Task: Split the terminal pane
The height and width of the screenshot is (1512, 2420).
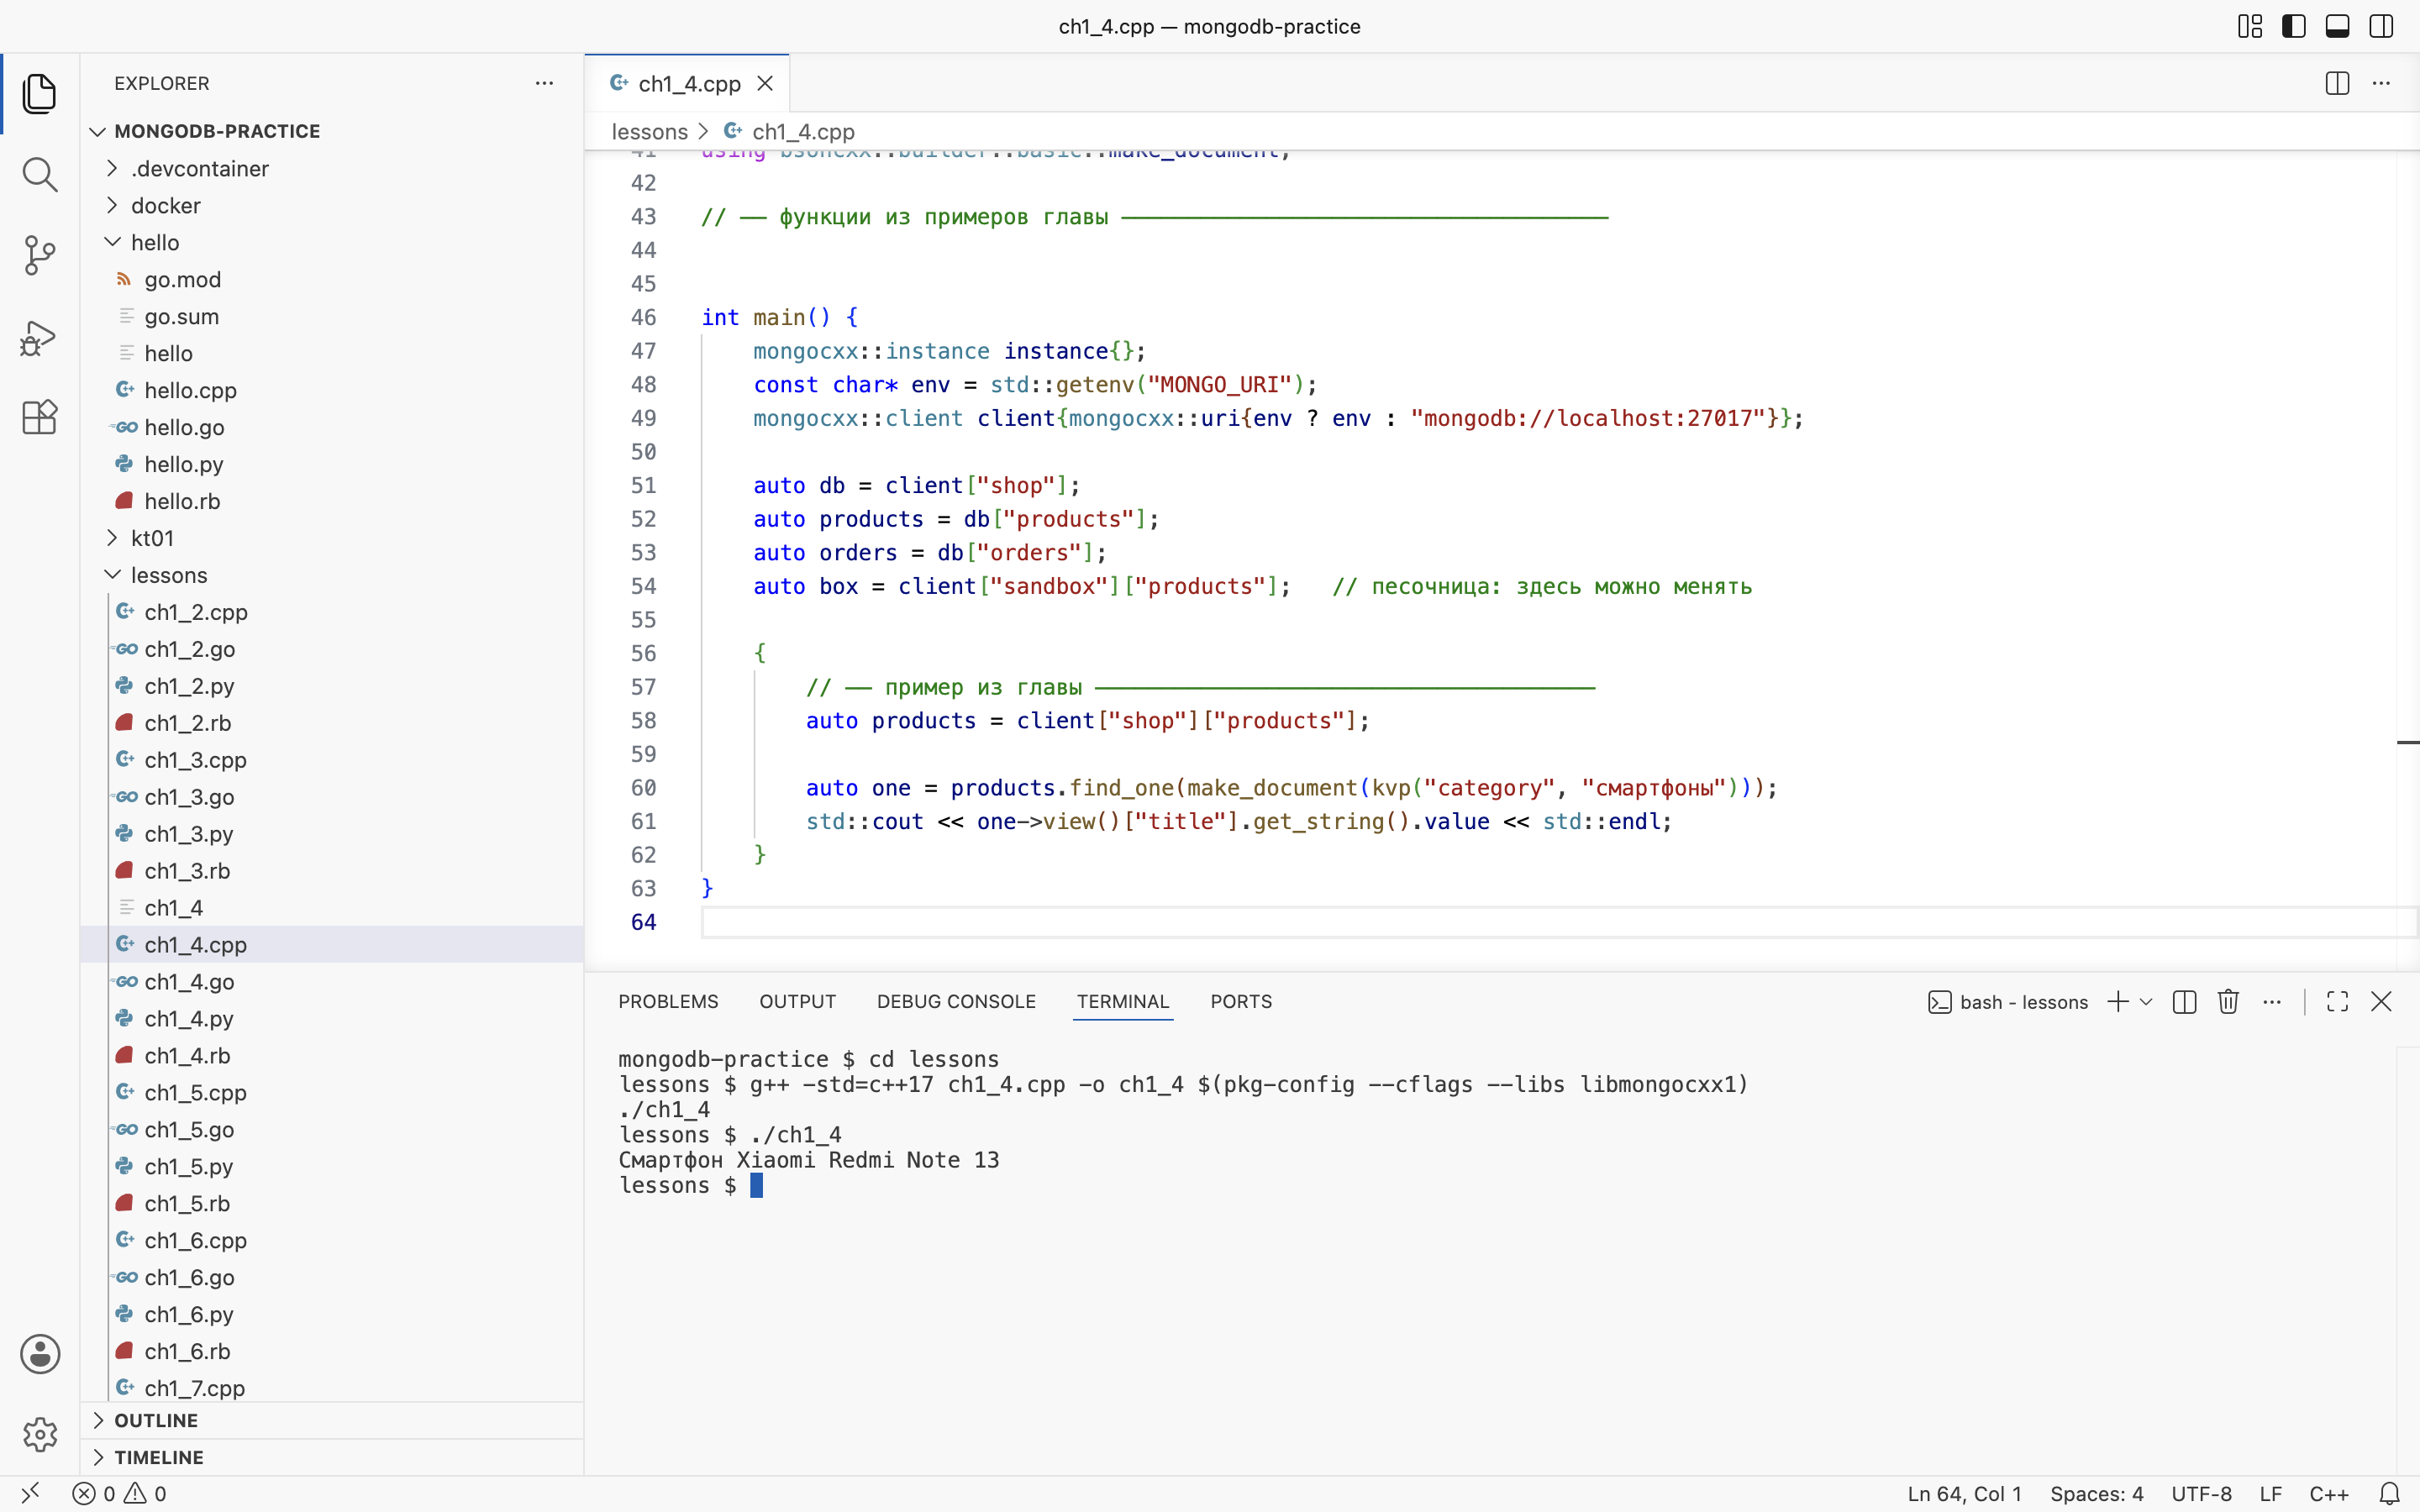Action: click(2185, 1002)
